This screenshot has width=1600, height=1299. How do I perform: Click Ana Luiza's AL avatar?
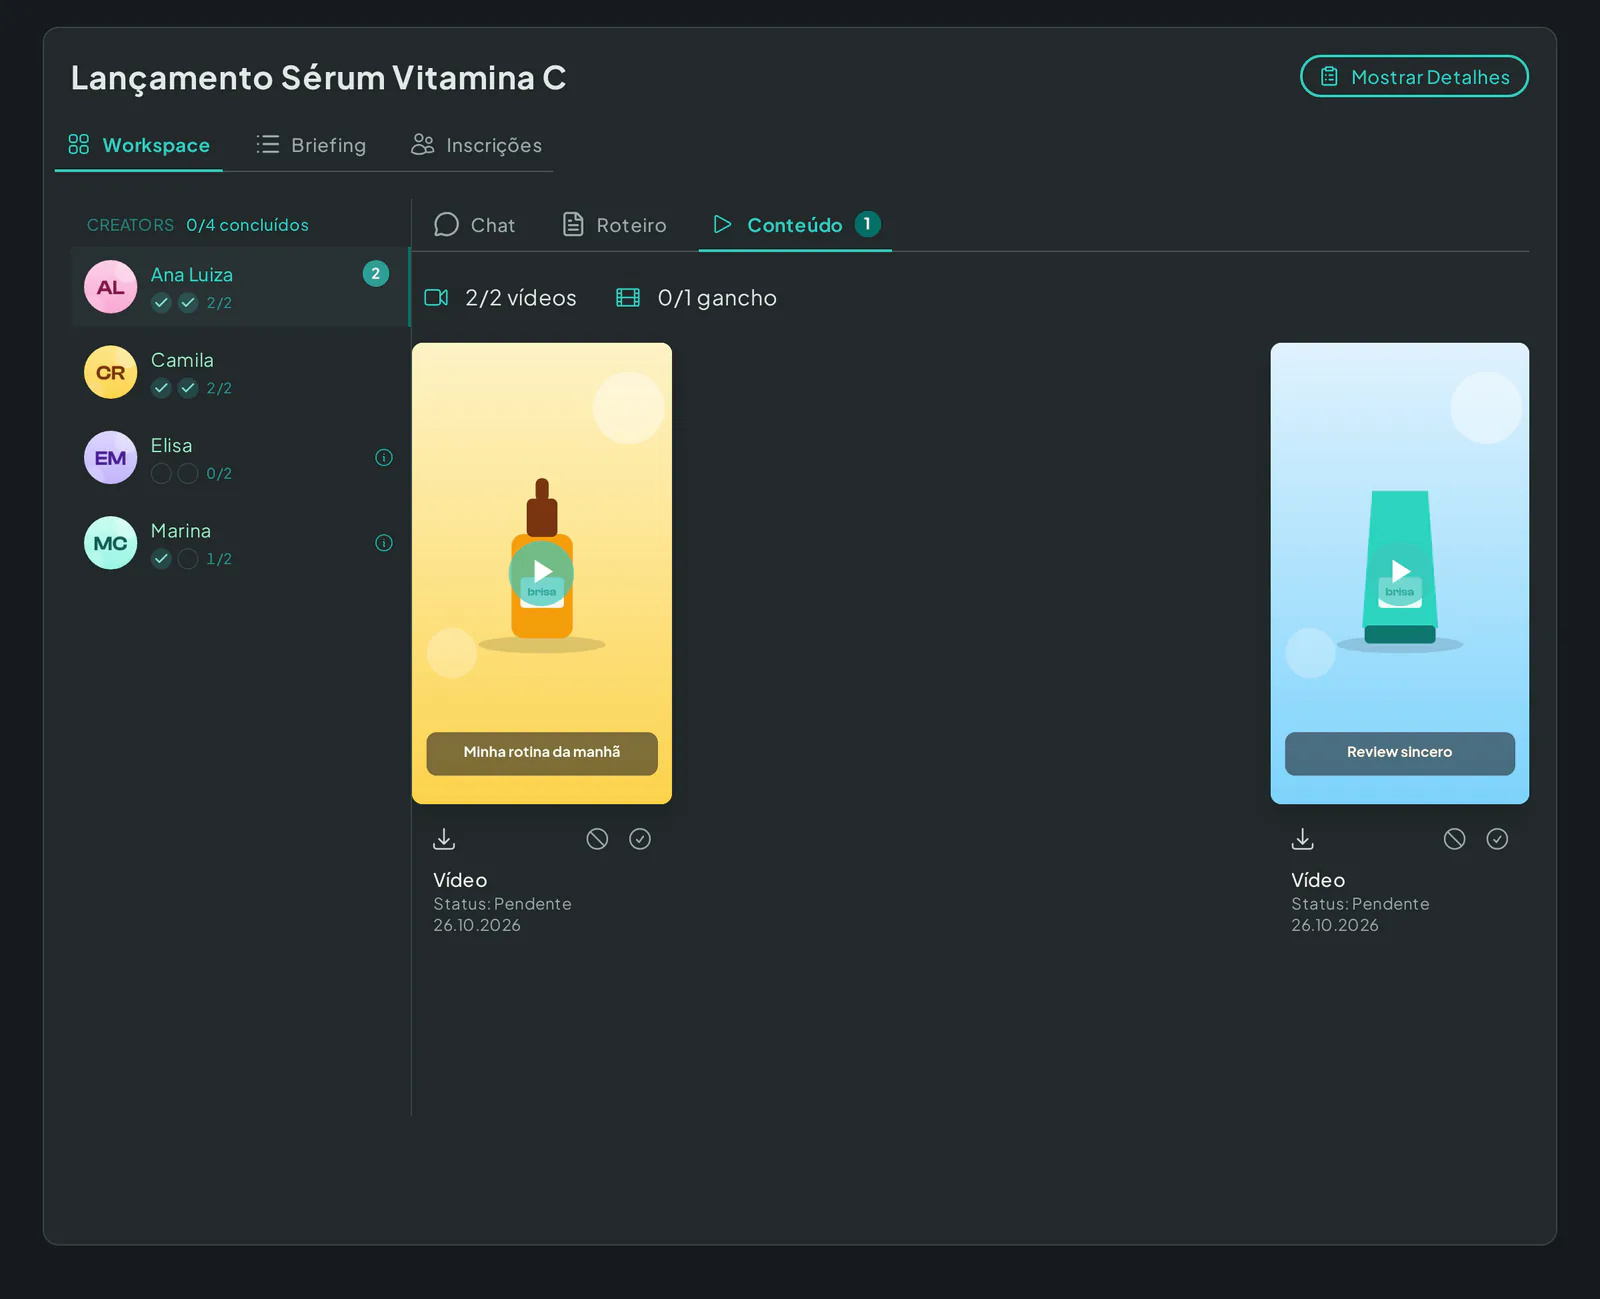pyautogui.click(x=110, y=287)
